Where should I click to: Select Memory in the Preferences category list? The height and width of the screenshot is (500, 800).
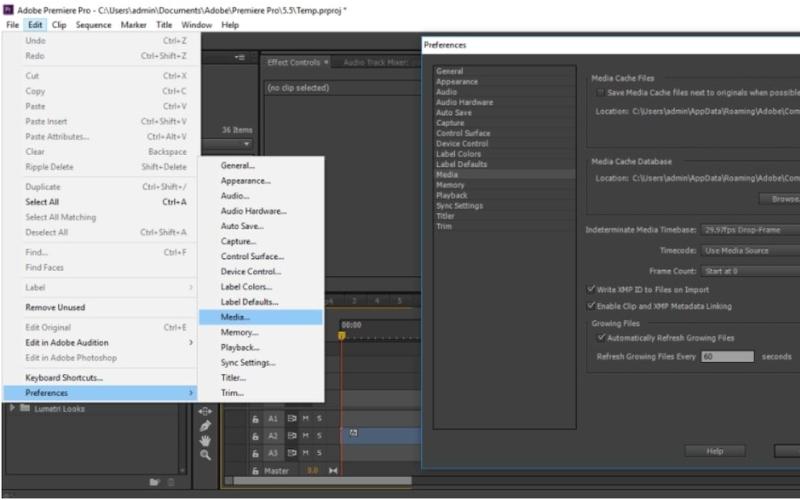505,185
